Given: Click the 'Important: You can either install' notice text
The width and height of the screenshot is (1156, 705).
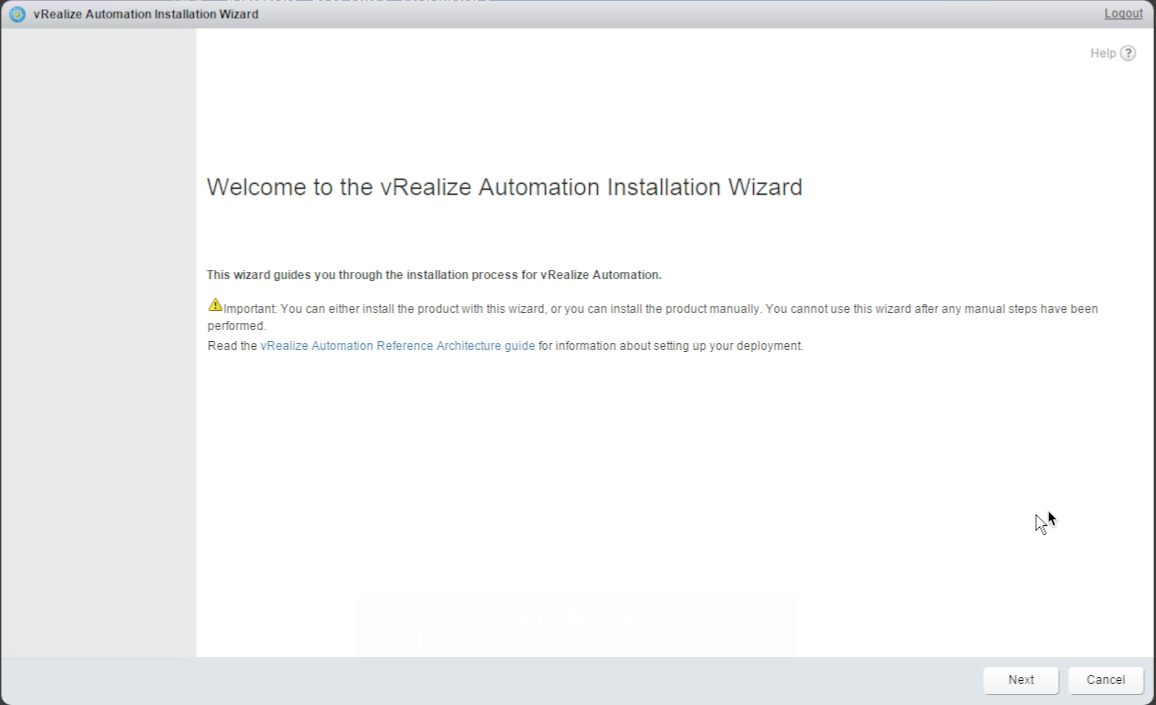Looking at the screenshot, I should point(652,317).
